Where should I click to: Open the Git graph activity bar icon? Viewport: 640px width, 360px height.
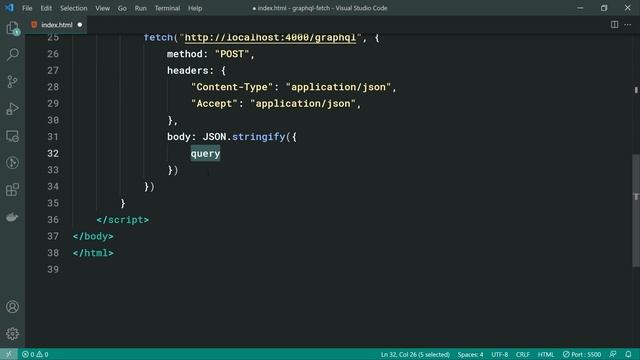tap(12, 163)
